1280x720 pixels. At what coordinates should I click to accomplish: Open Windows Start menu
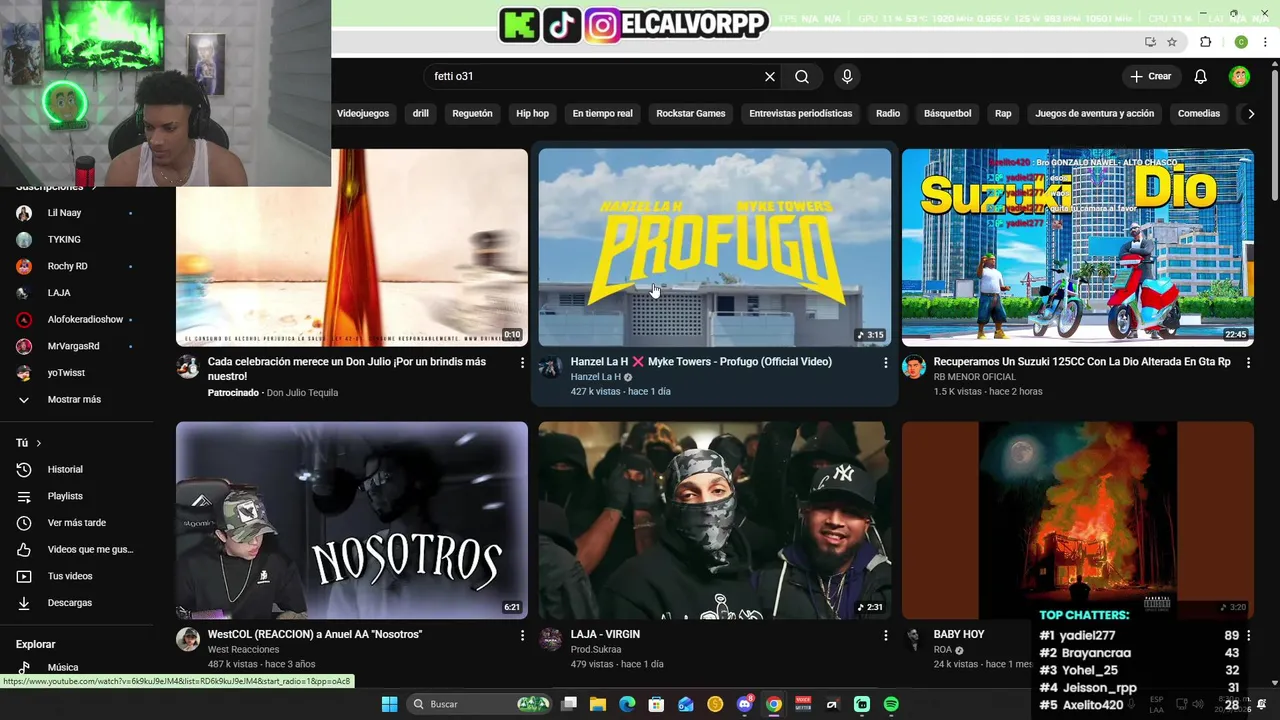pyautogui.click(x=389, y=704)
